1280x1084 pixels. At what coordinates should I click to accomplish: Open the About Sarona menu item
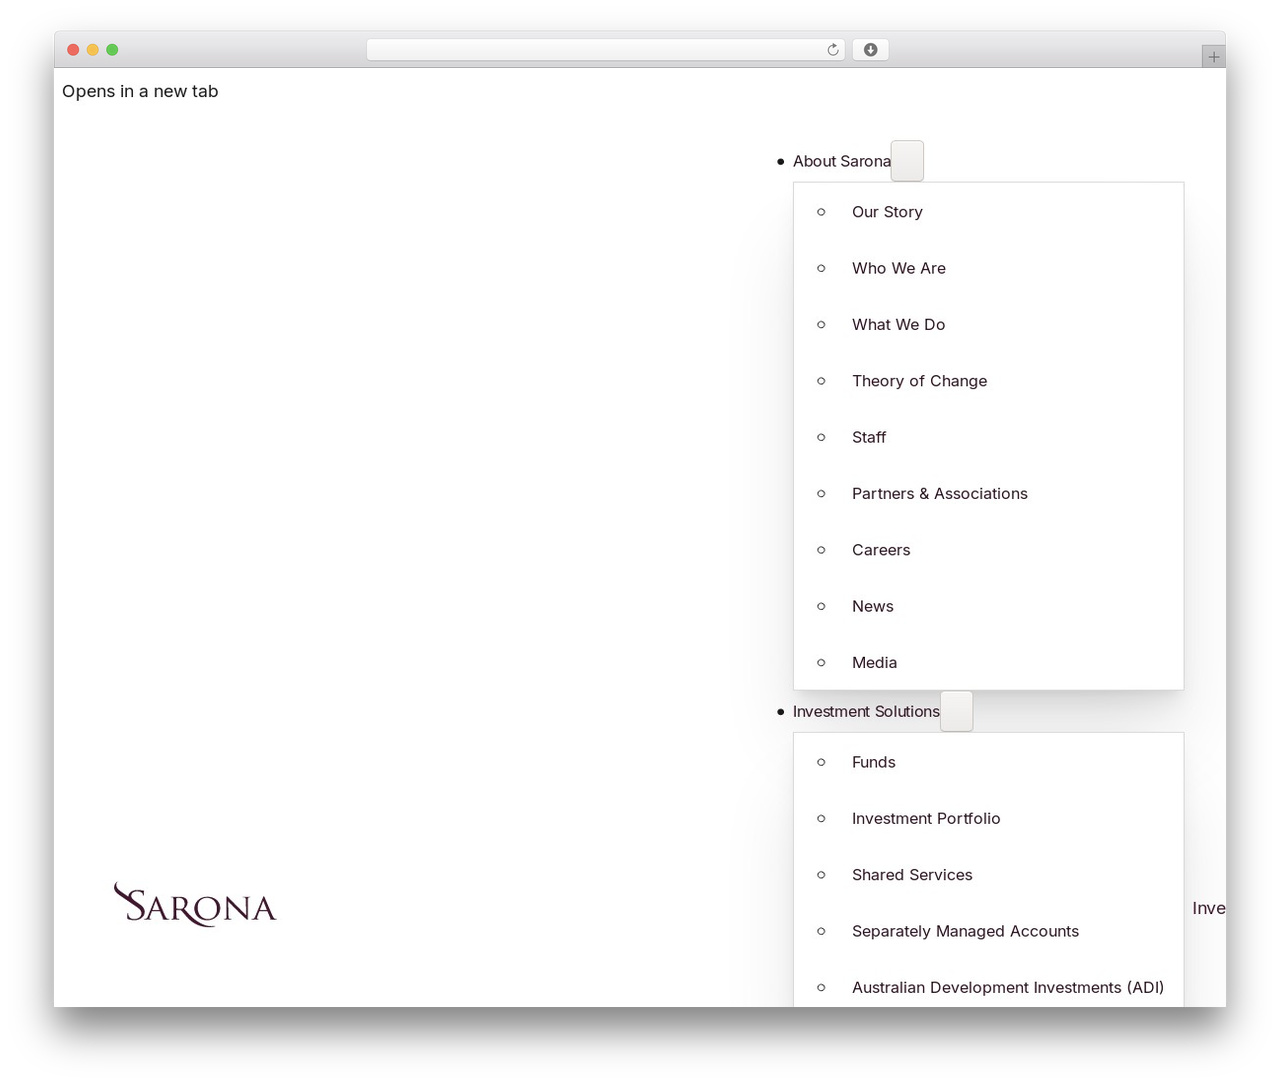pos(841,161)
